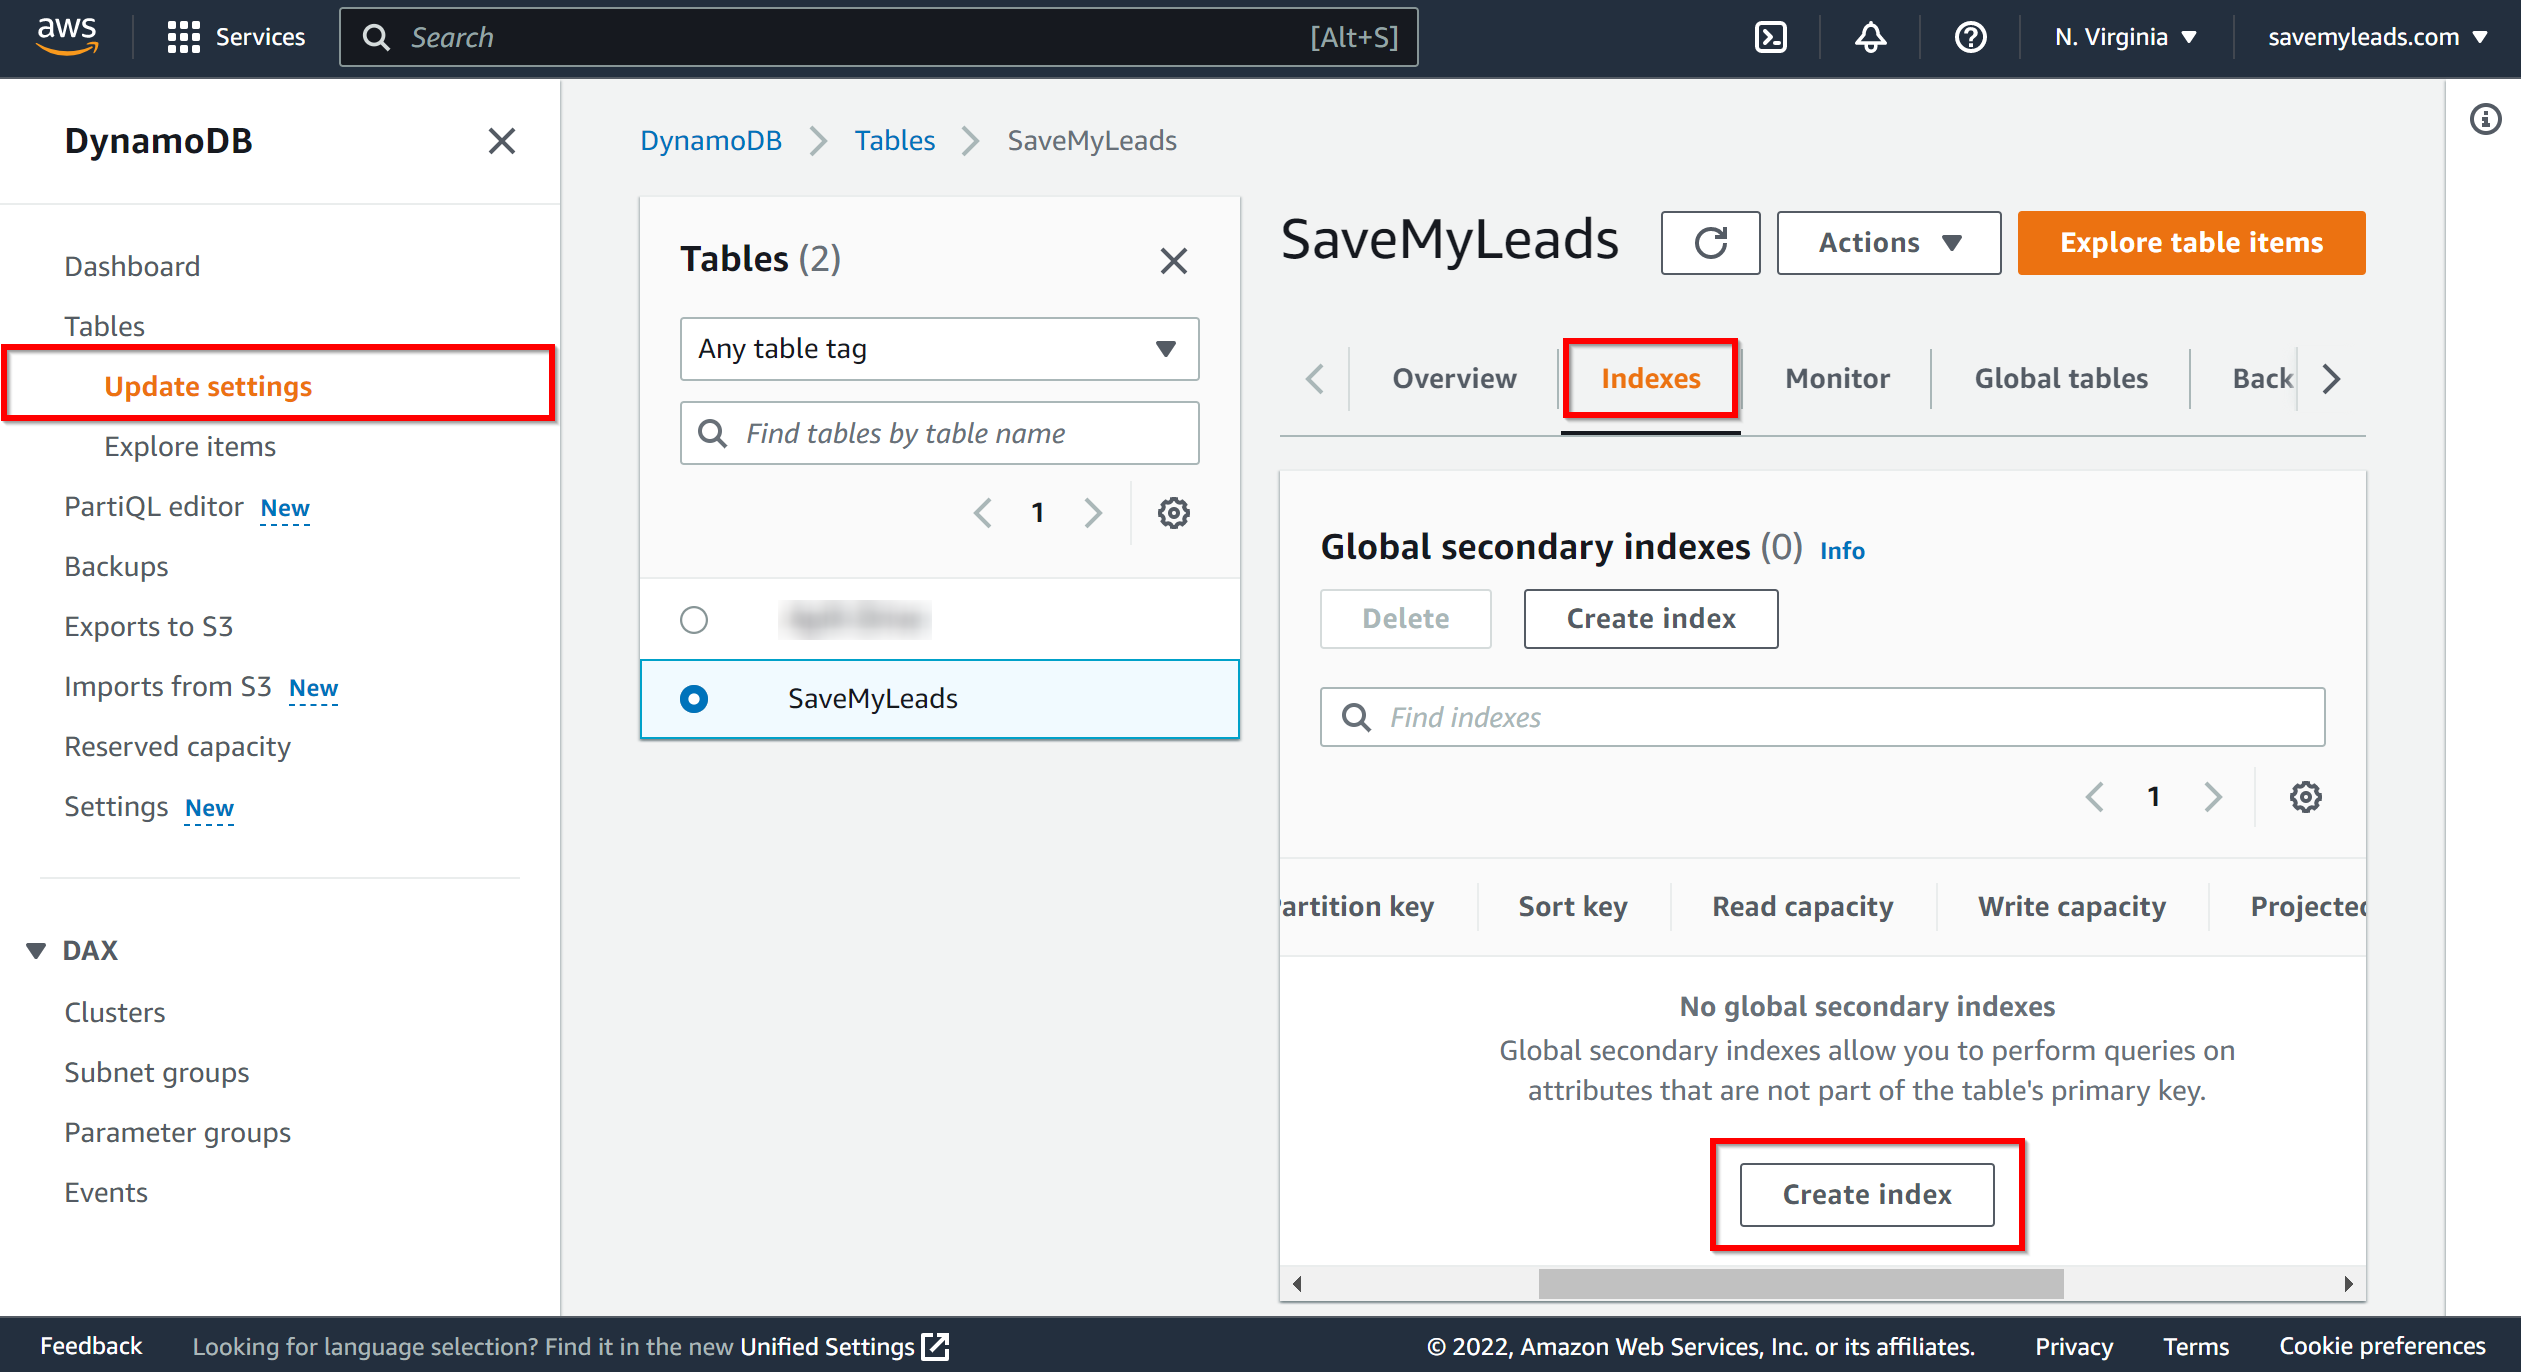2521x1372 pixels.
Task: Click the left arrow of the horizontal scrollbar
Action: (x=1297, y=1284)
